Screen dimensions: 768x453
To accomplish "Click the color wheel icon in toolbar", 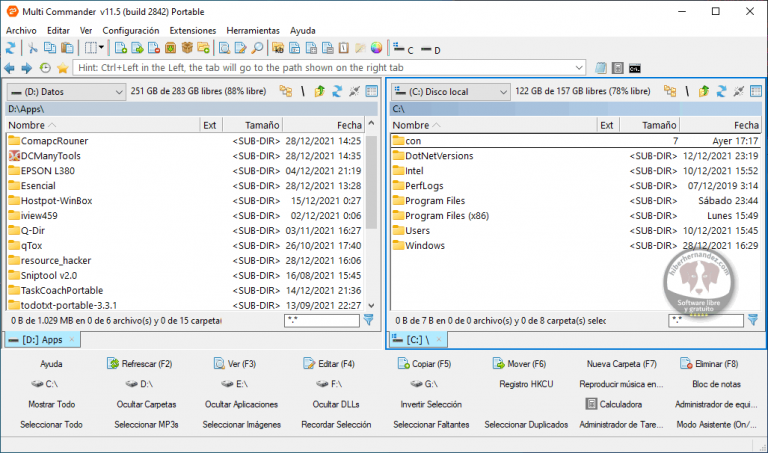I will click(377, 48).
